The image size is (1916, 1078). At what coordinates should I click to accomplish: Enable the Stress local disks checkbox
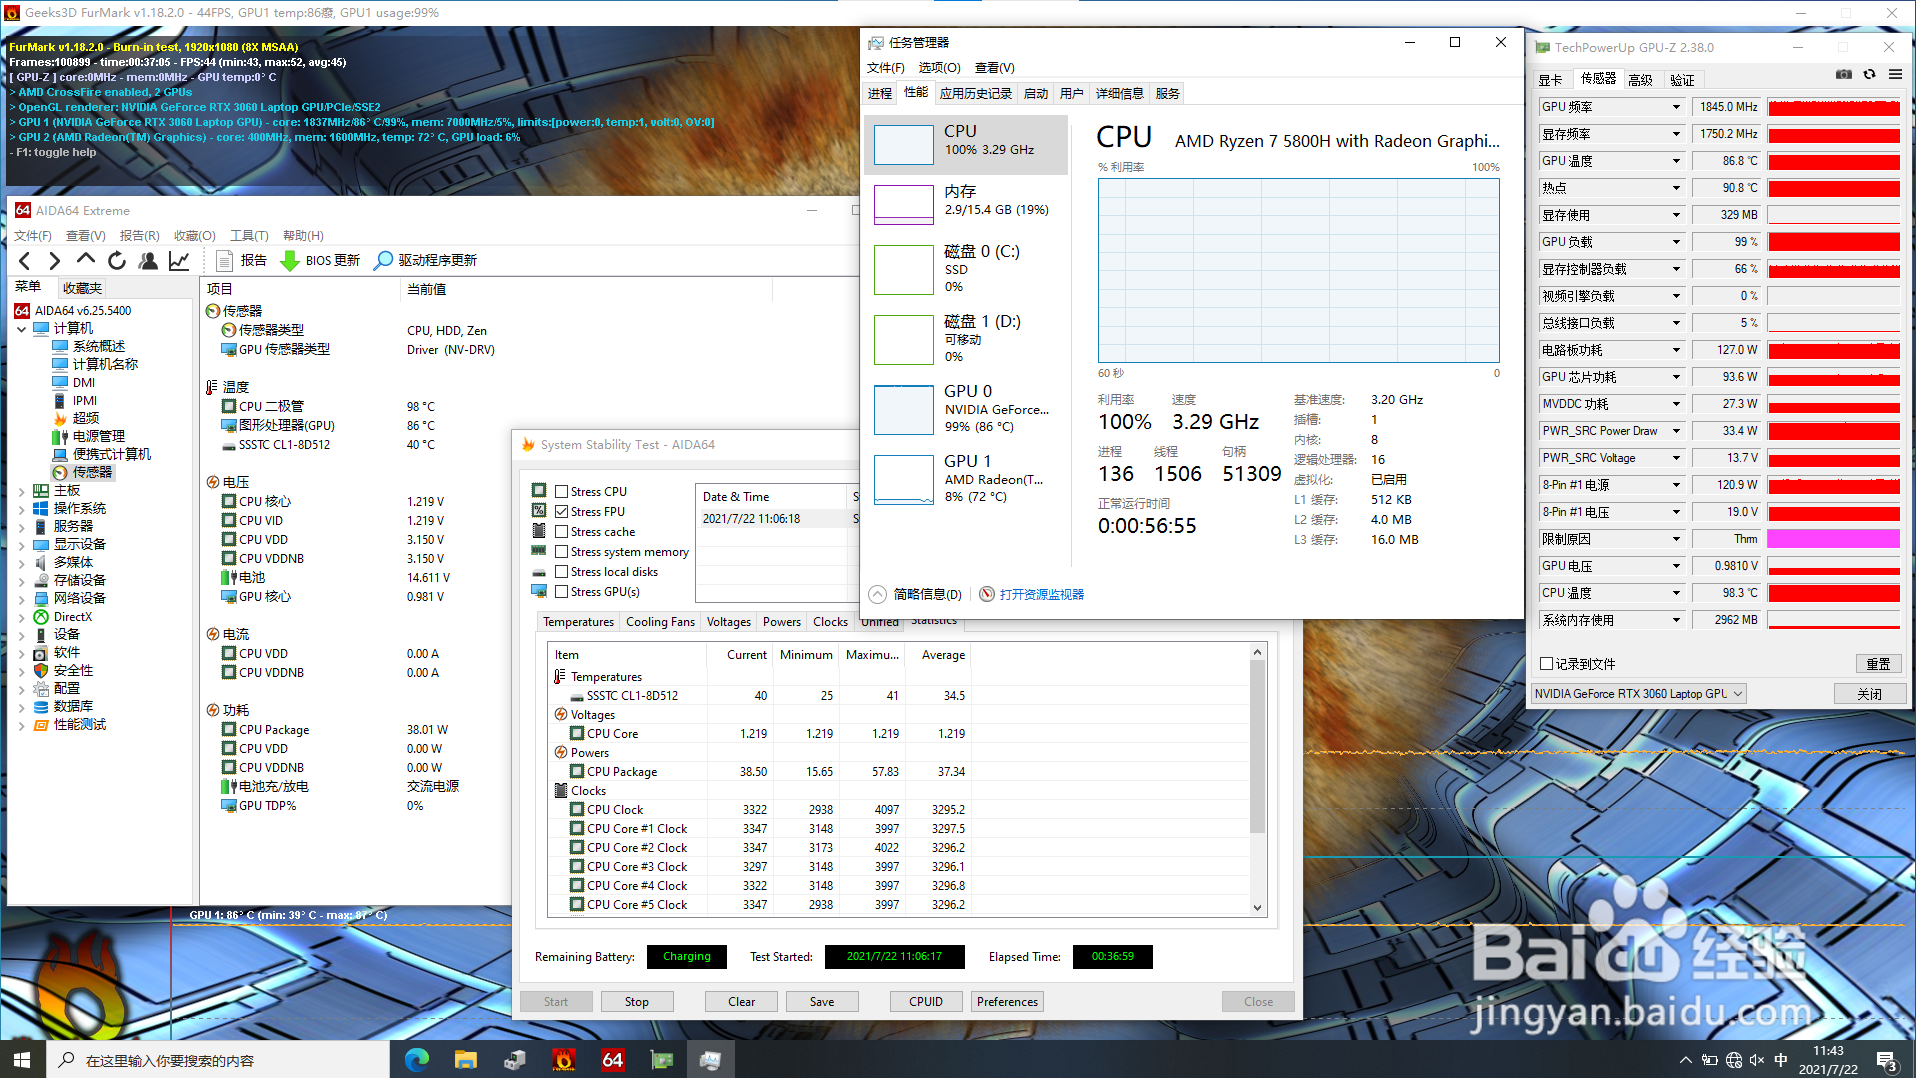(562, 572)
